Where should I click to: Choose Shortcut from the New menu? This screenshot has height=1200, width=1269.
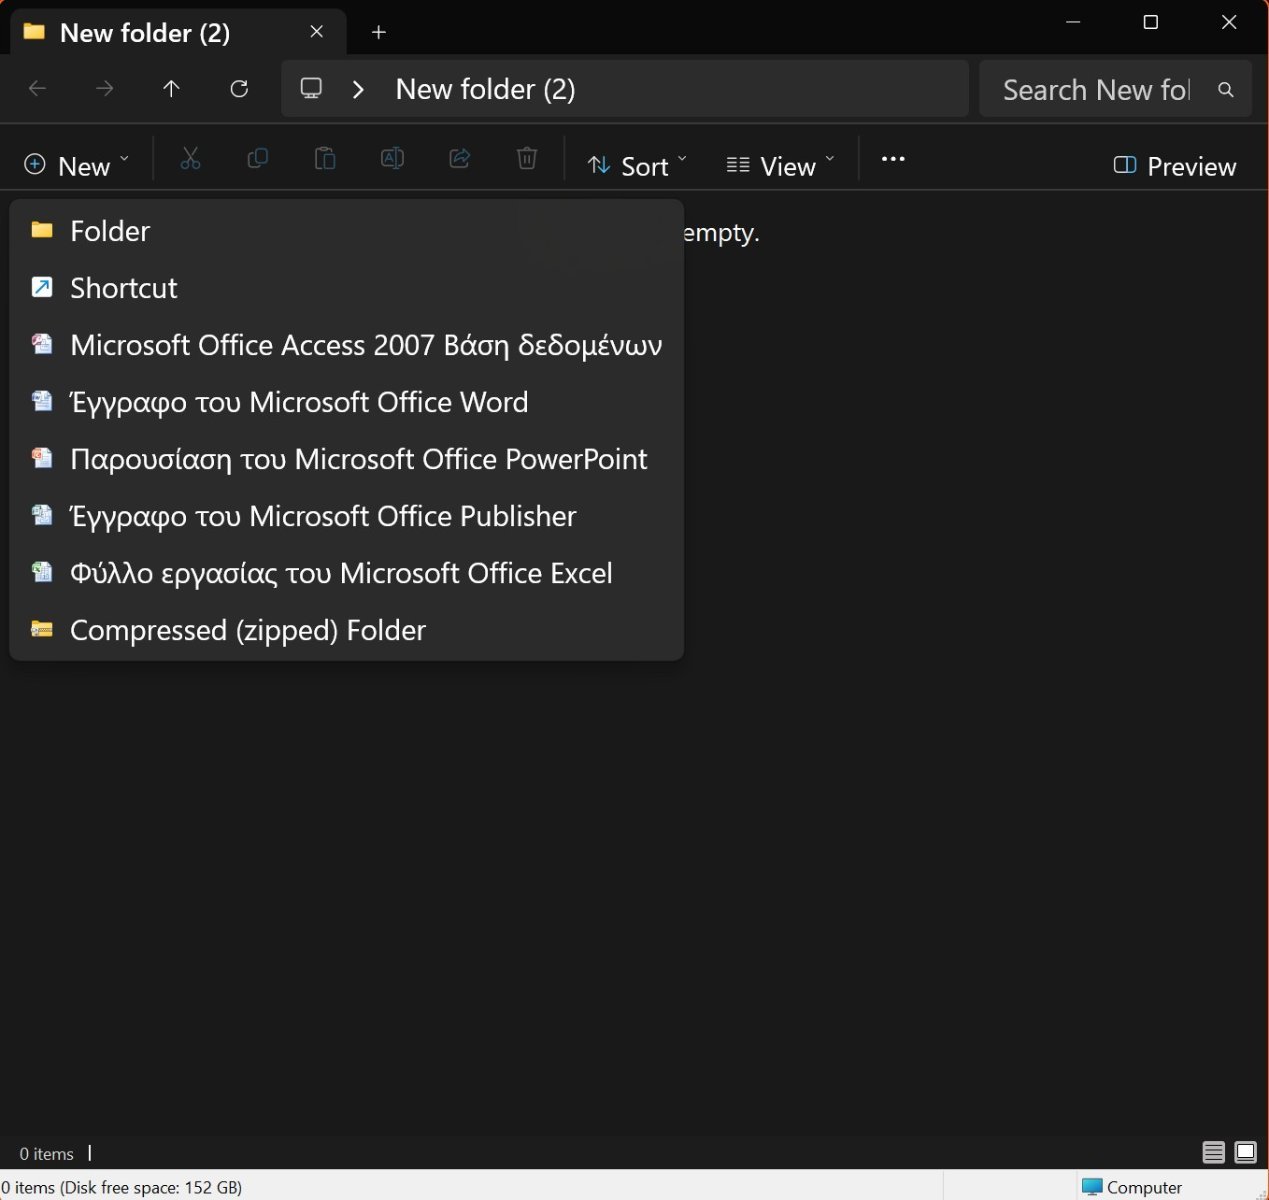click(346, 288)
